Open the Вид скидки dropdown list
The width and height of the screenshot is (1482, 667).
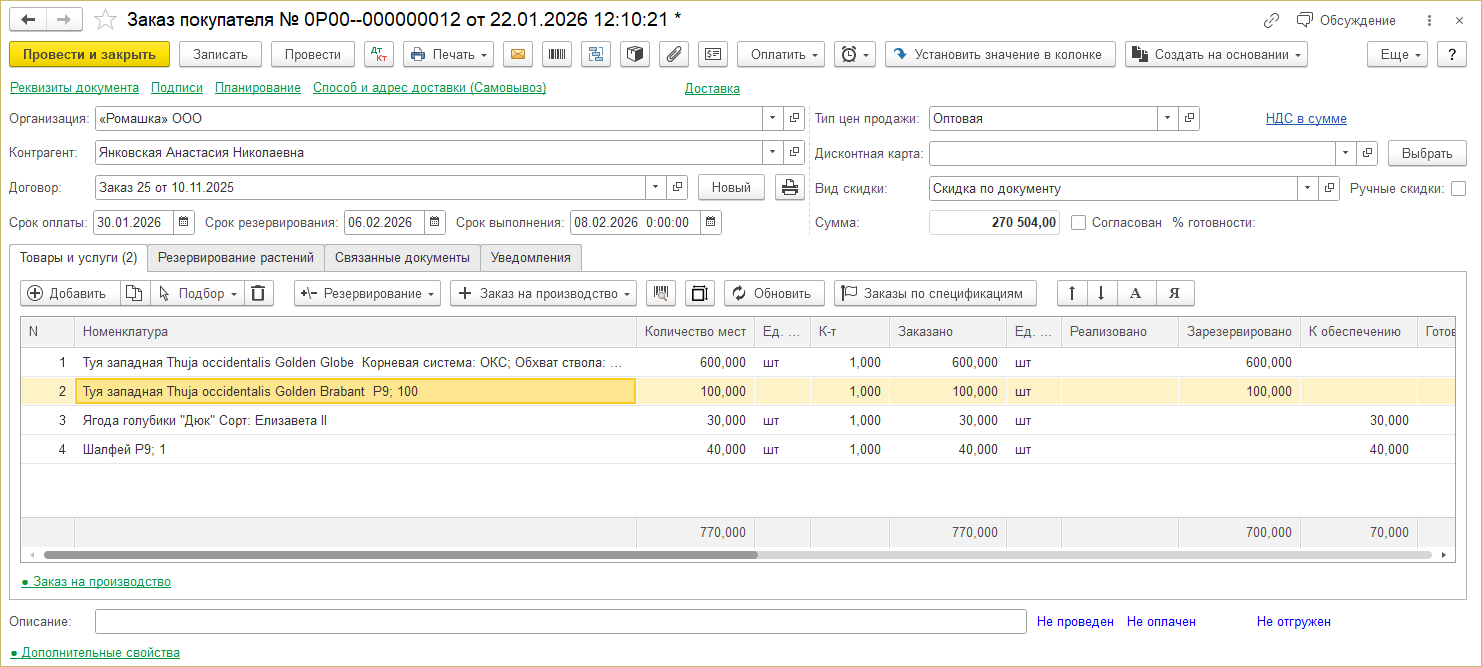(1308, 188)
